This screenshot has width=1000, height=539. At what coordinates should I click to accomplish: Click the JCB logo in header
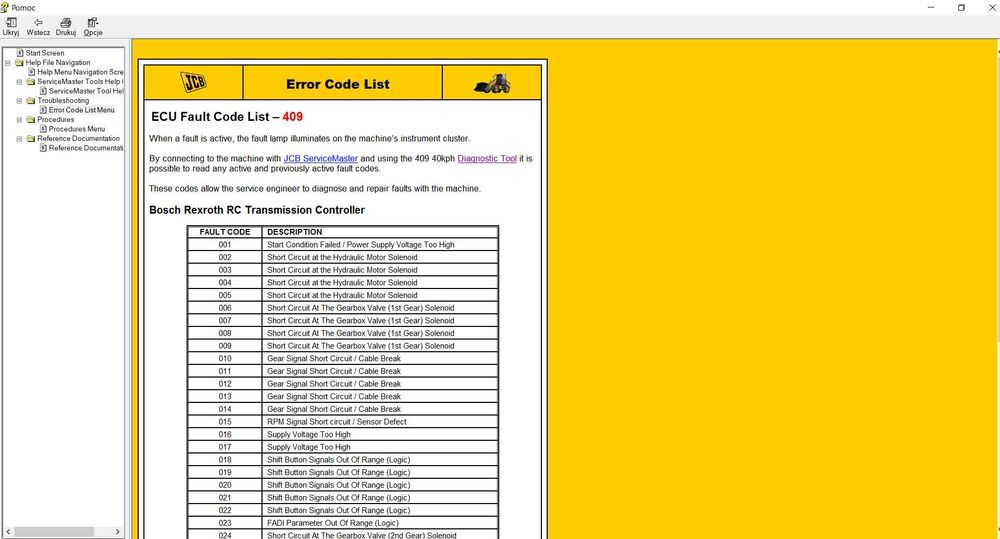tap(193, 82)
